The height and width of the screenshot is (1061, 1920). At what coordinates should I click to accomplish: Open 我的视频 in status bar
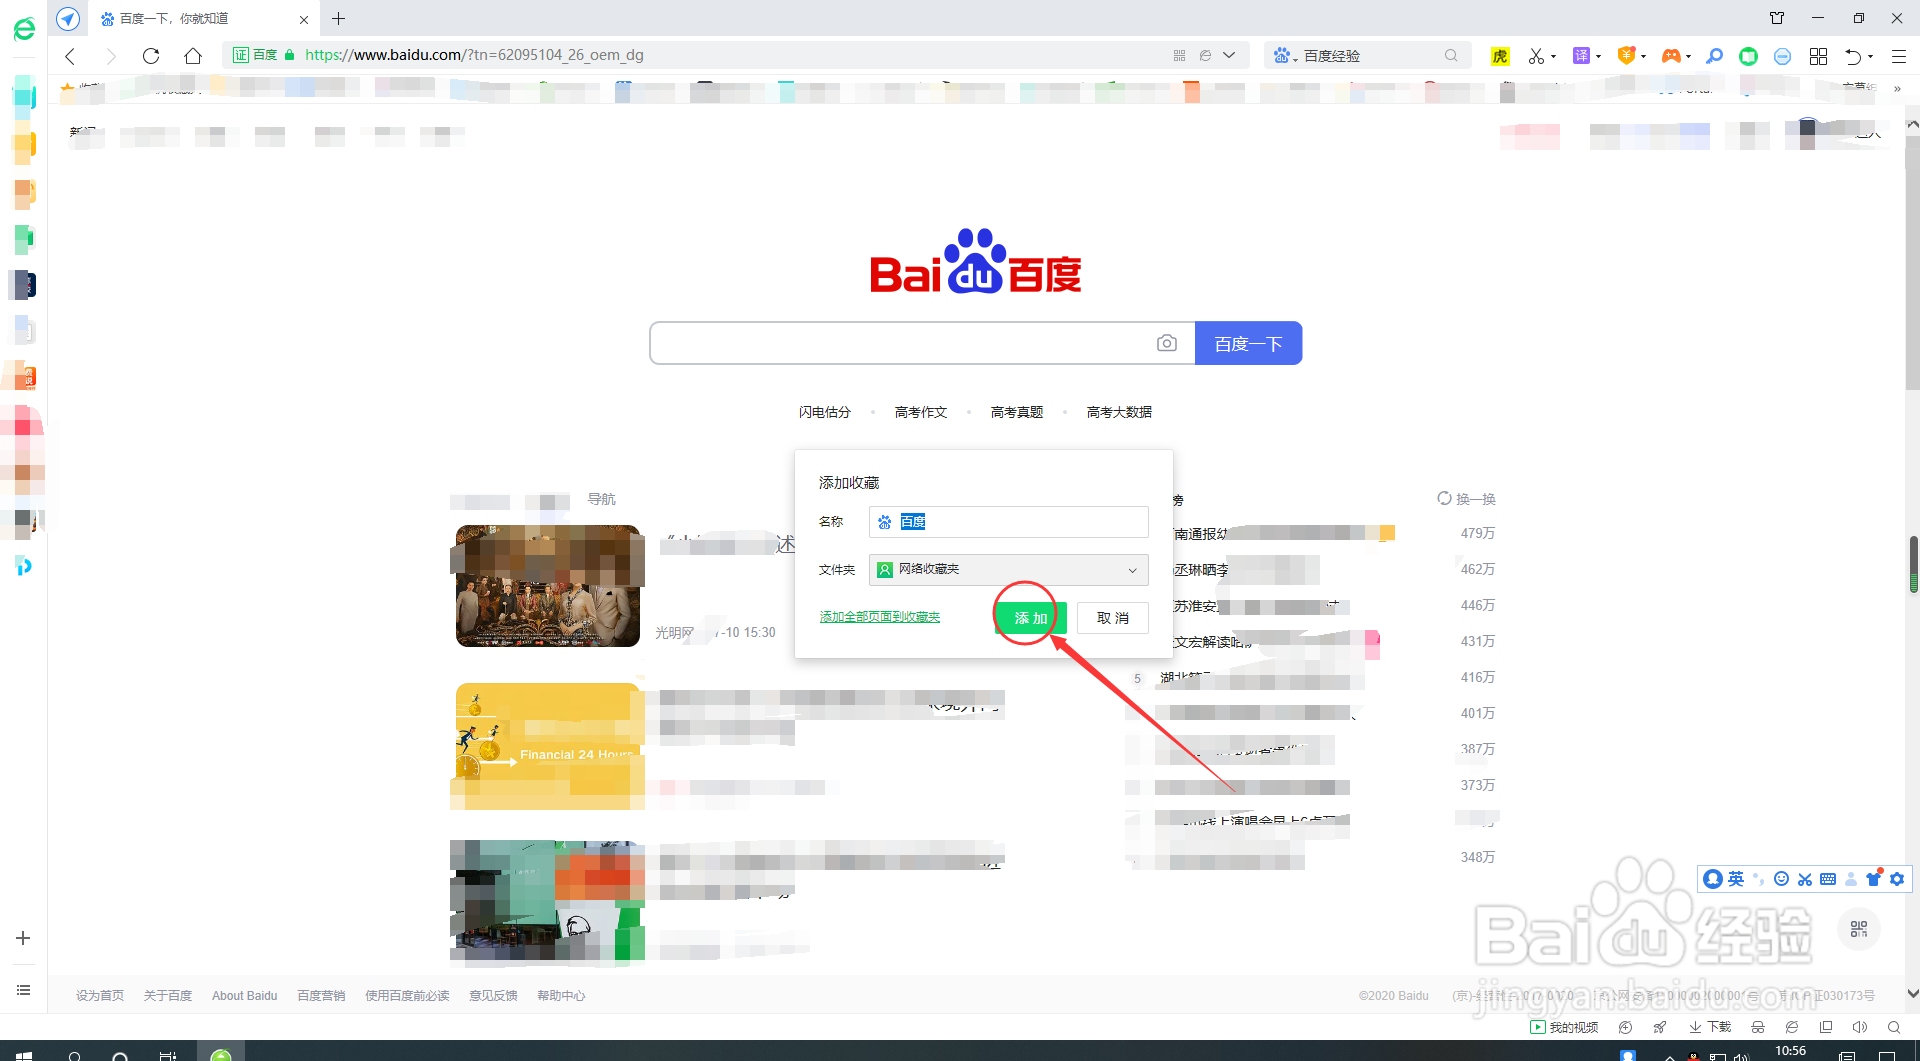pyautogui.click(x=1564, y=1027)
